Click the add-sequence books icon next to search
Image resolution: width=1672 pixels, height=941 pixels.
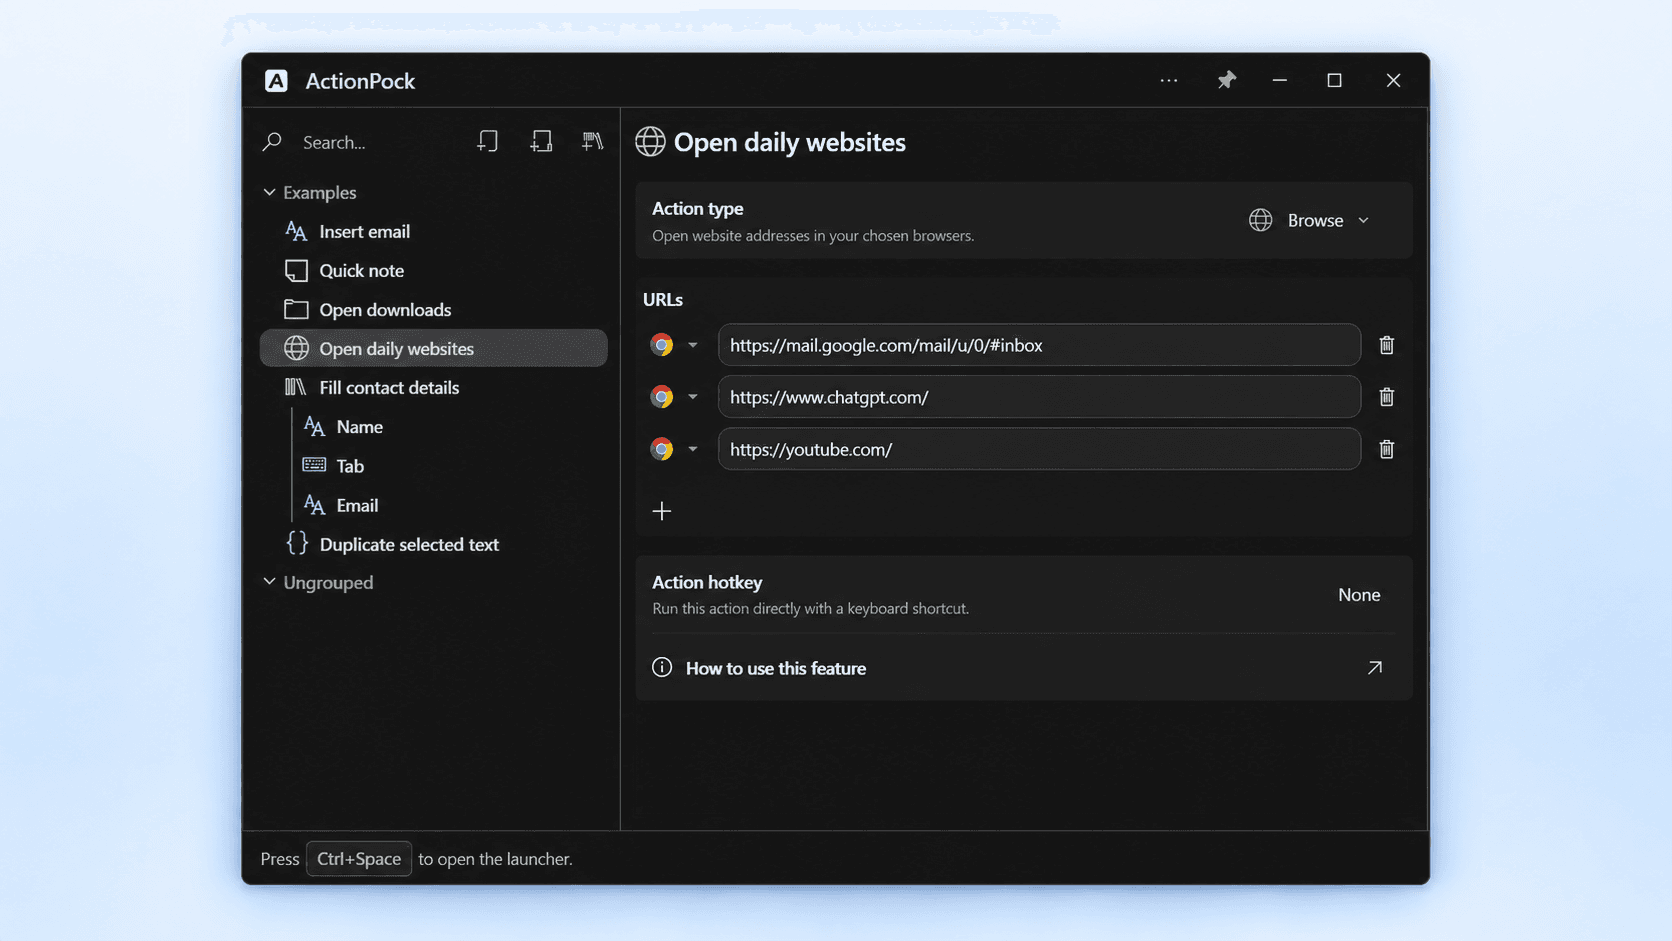click(x=593, y=141)
